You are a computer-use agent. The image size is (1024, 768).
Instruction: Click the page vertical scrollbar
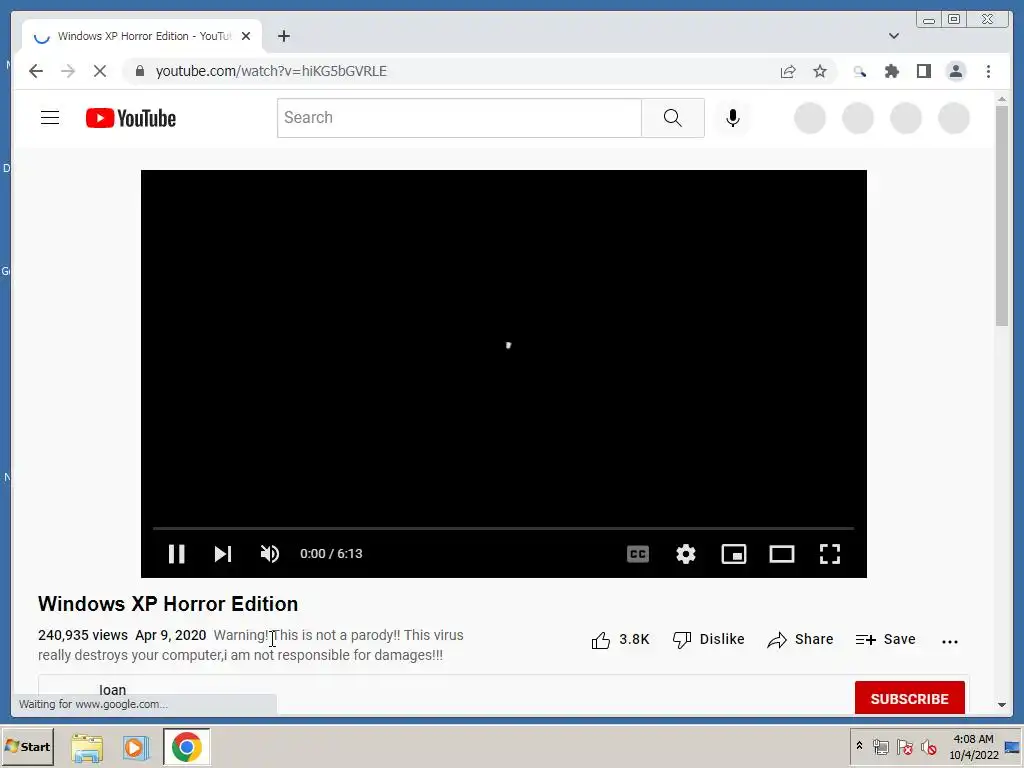pyautogui.click(x=1002, y=216)
